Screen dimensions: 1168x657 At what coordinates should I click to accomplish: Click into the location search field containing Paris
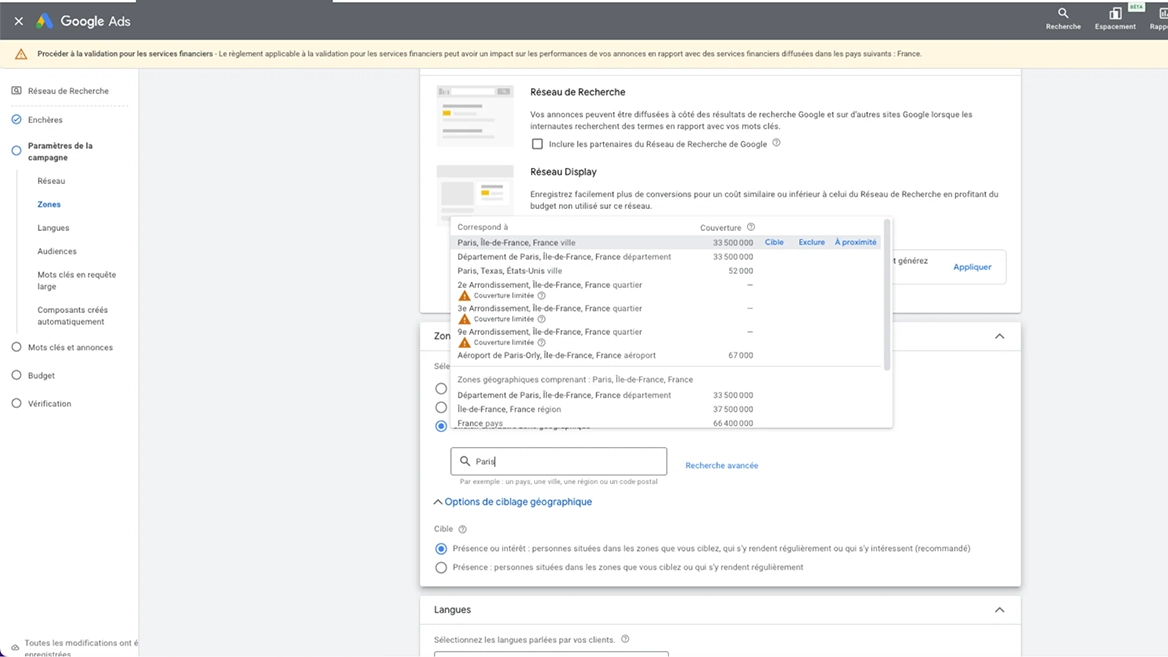point(559,461)
